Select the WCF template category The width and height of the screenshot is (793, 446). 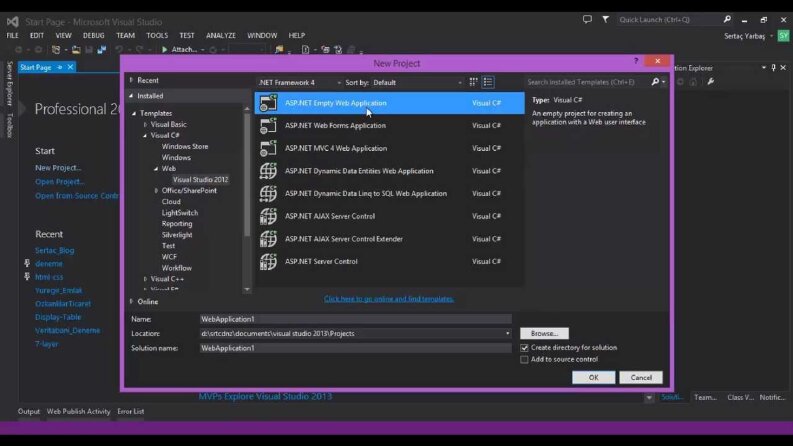click(x=169, y=257)
